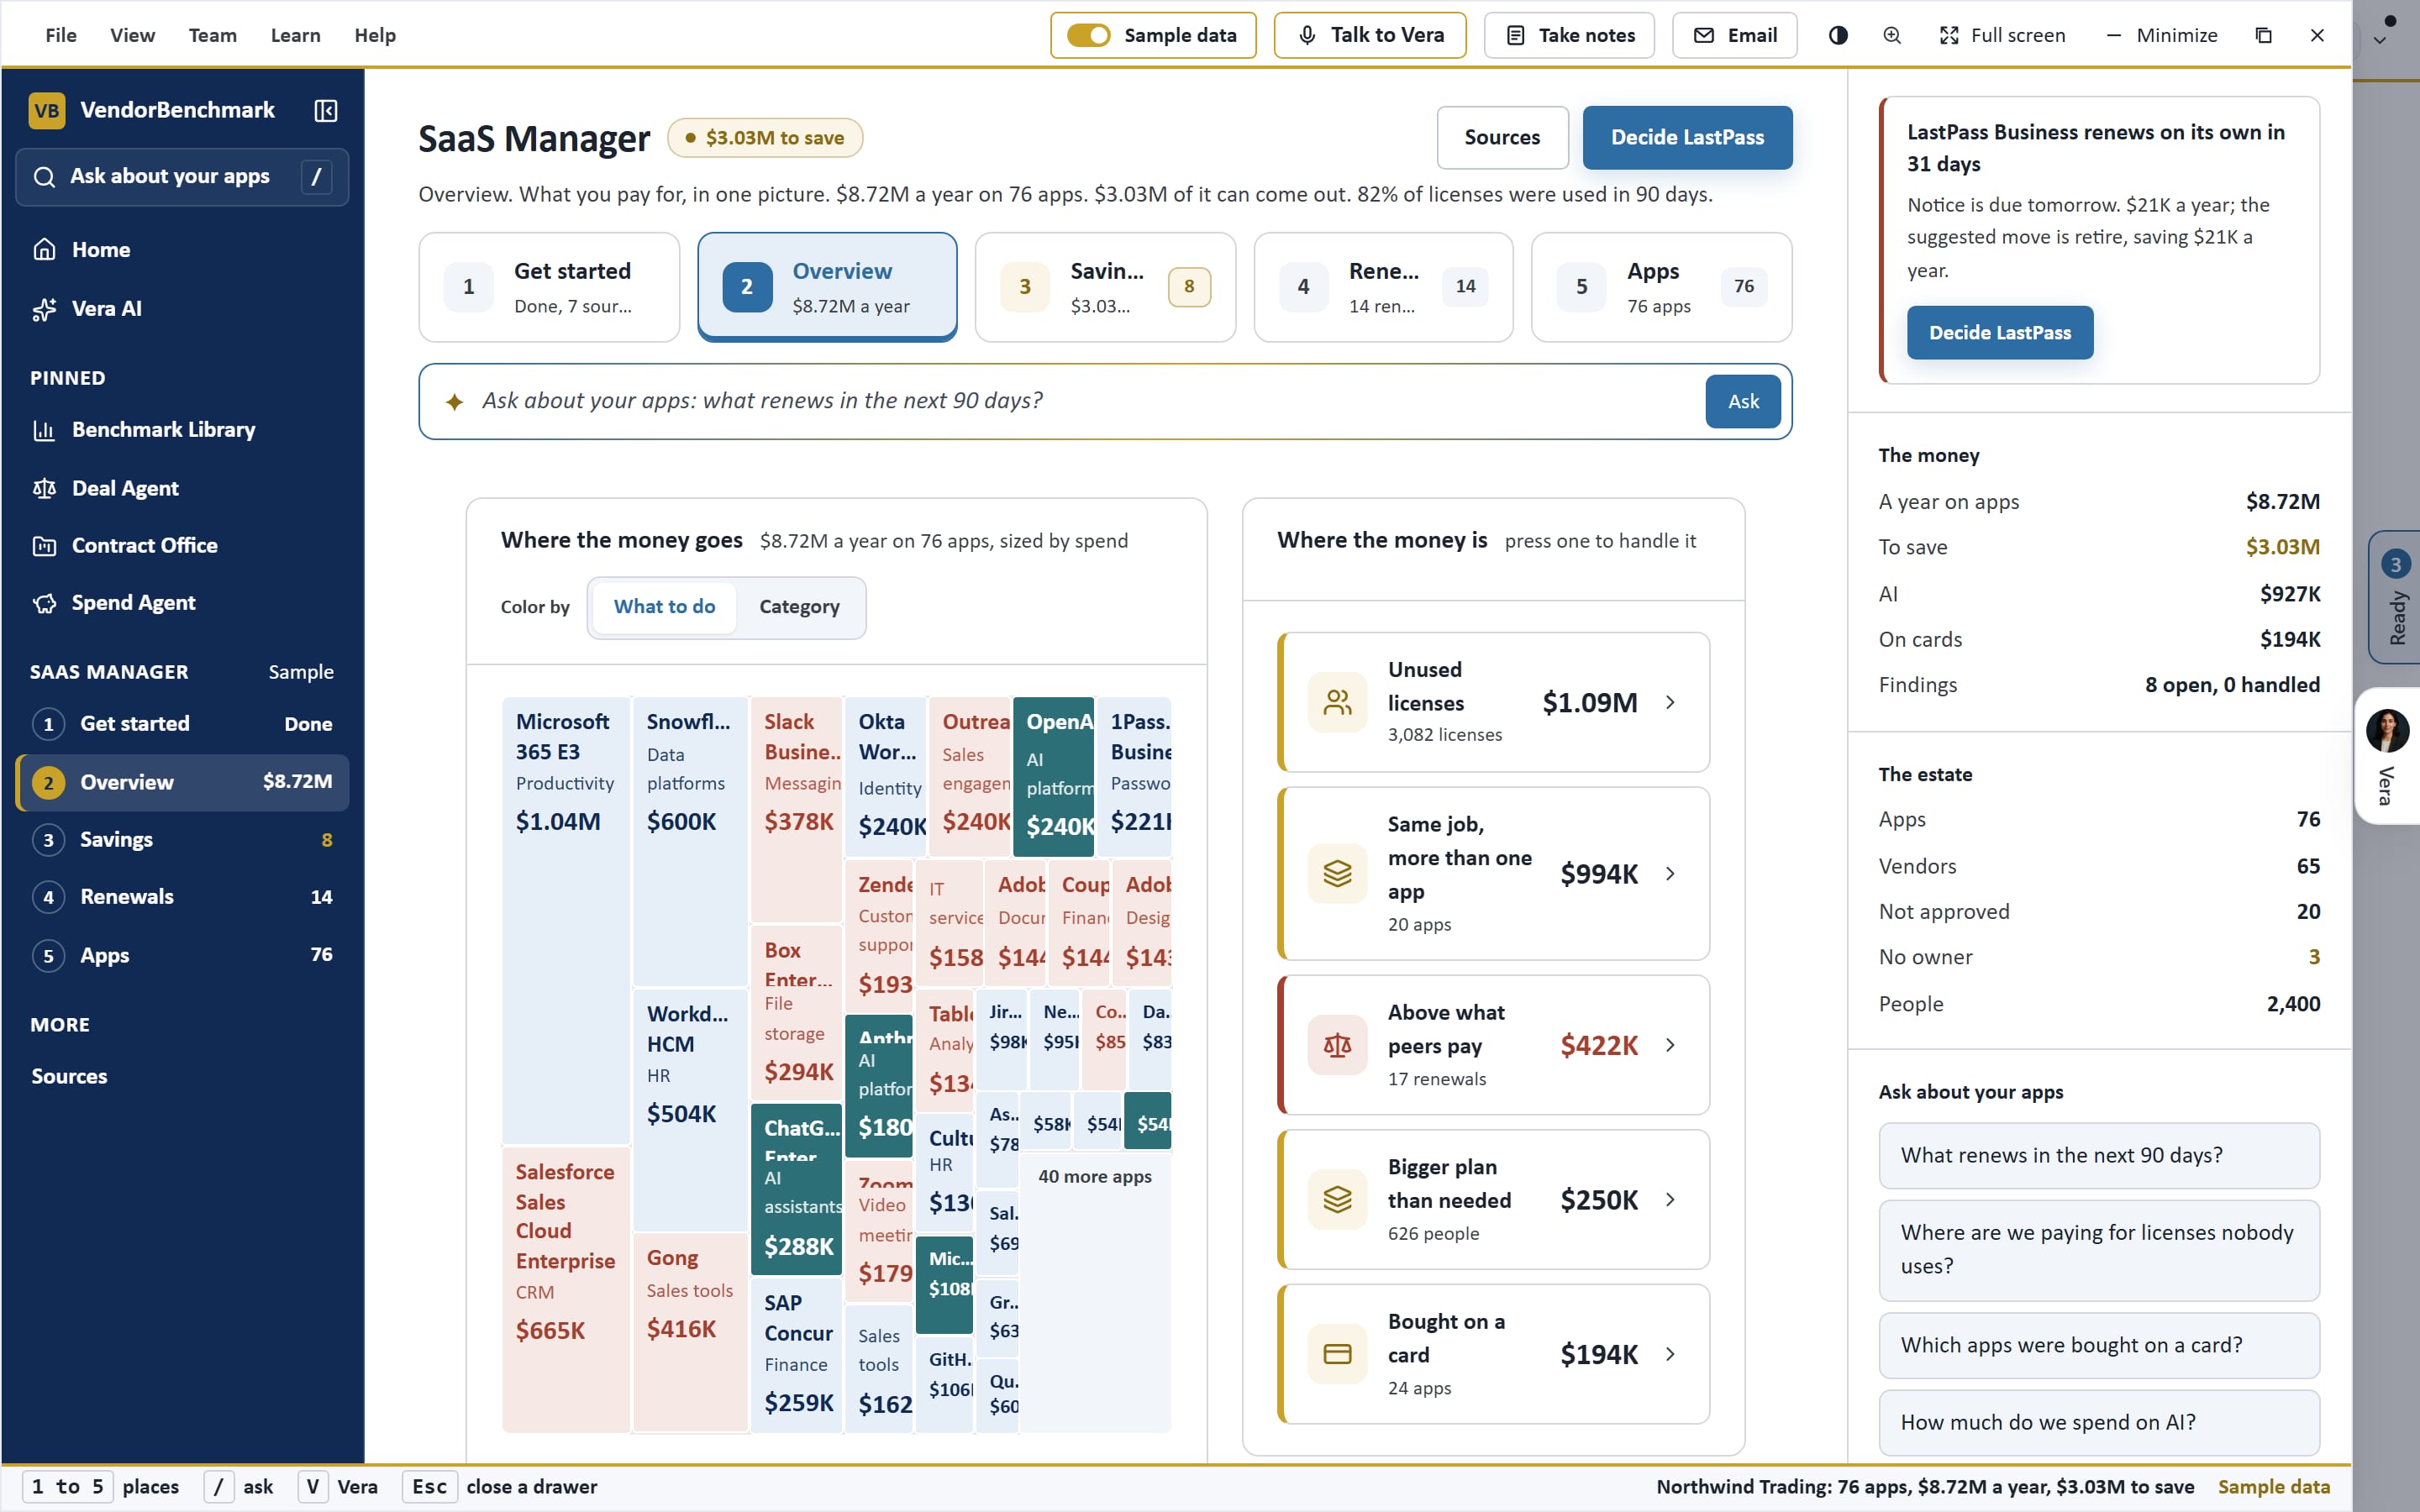Expand Unused licenses $1.09M chevron

coord(1670,702)
